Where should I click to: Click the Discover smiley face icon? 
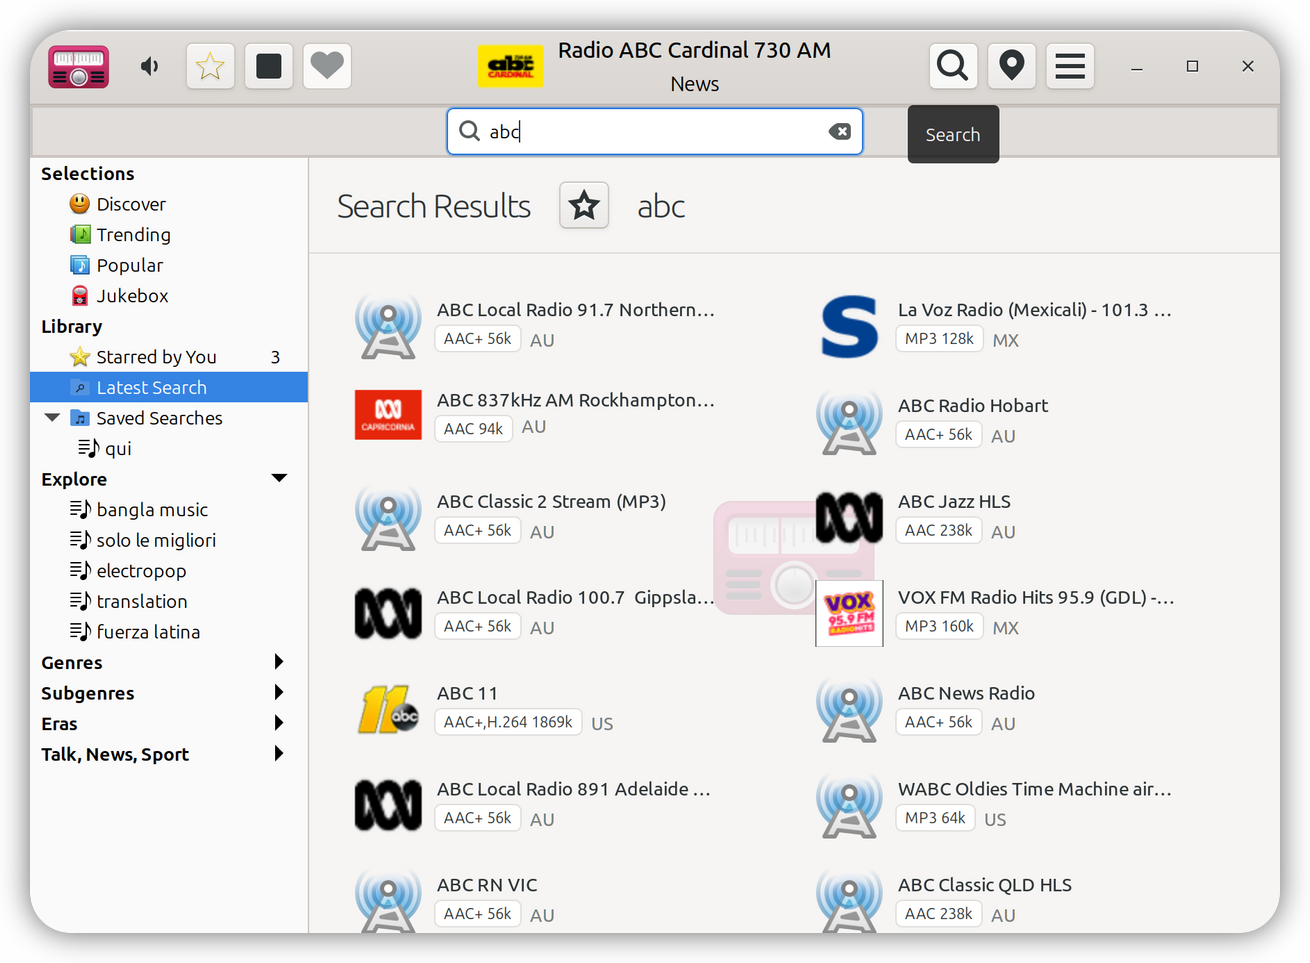pyautogui.click(x=80, y=204)
